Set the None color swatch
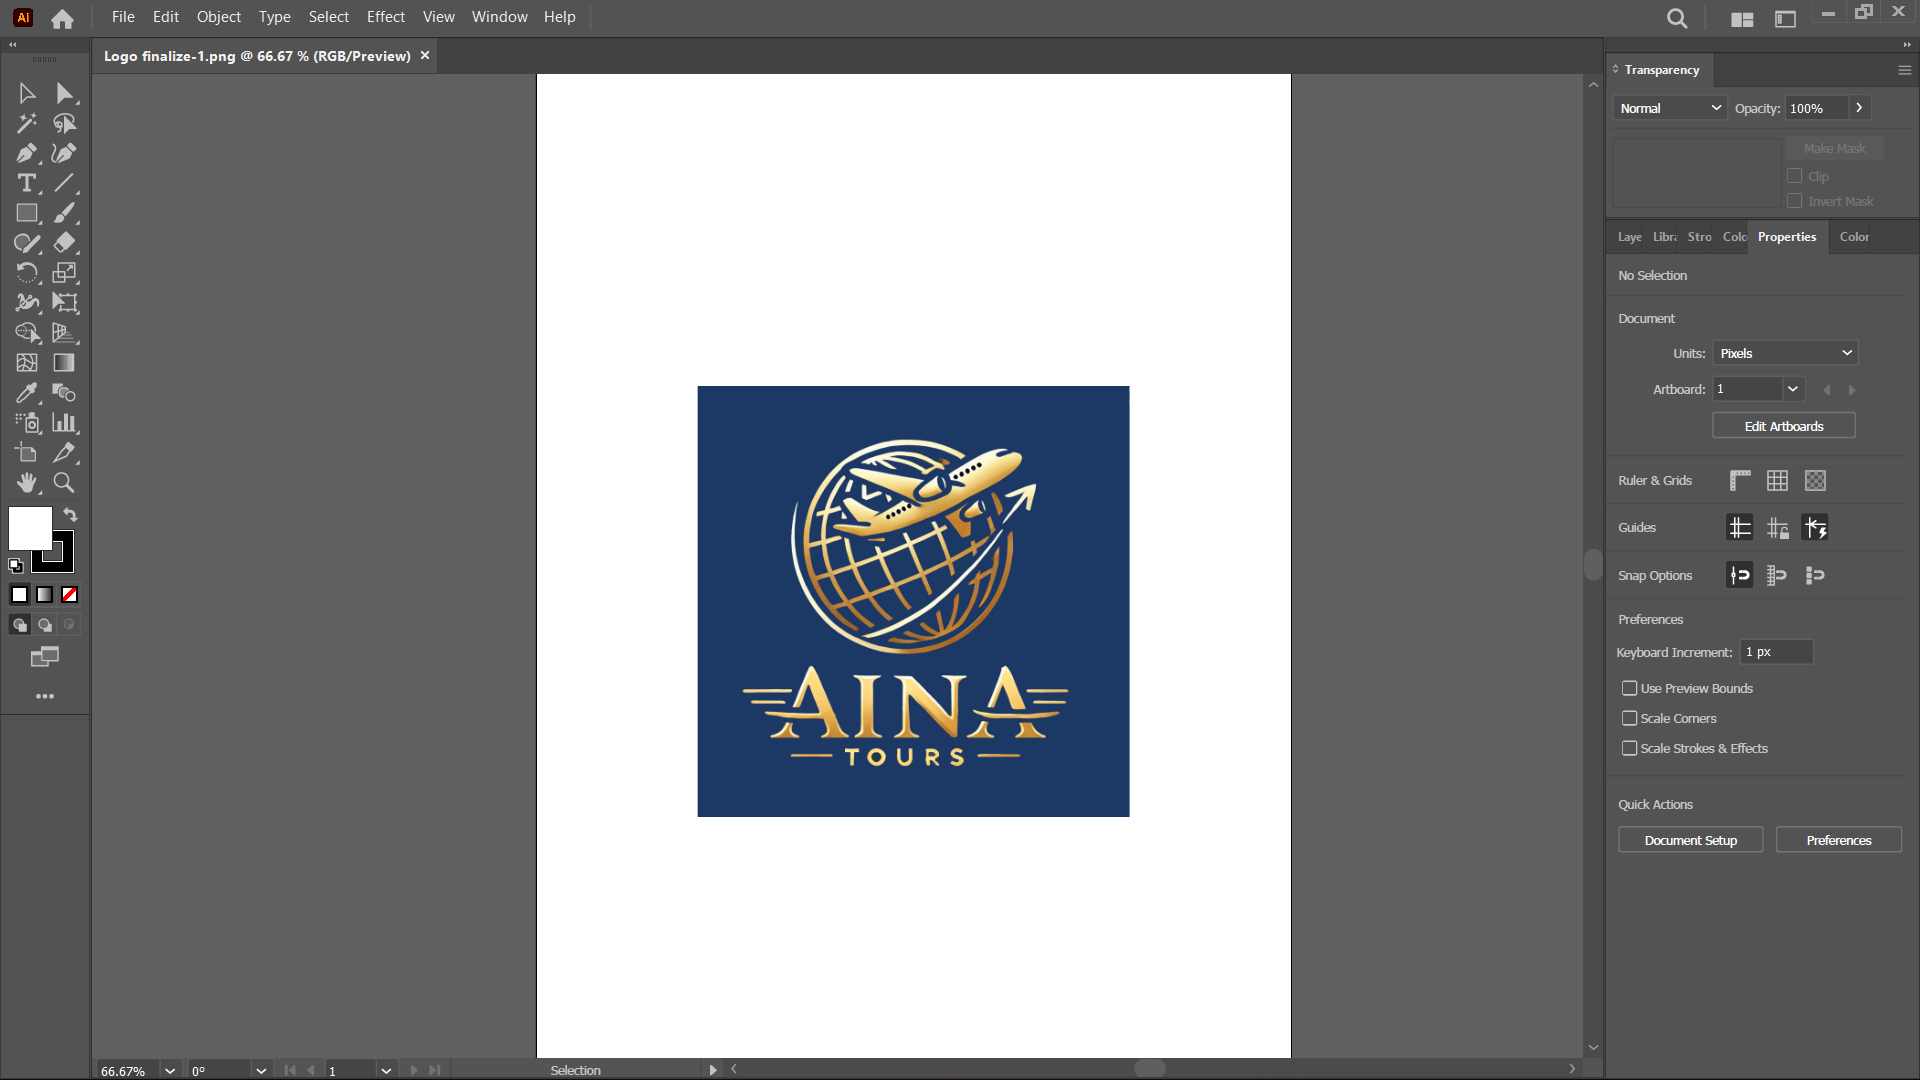1920x1080 pixels. (70, 595)
